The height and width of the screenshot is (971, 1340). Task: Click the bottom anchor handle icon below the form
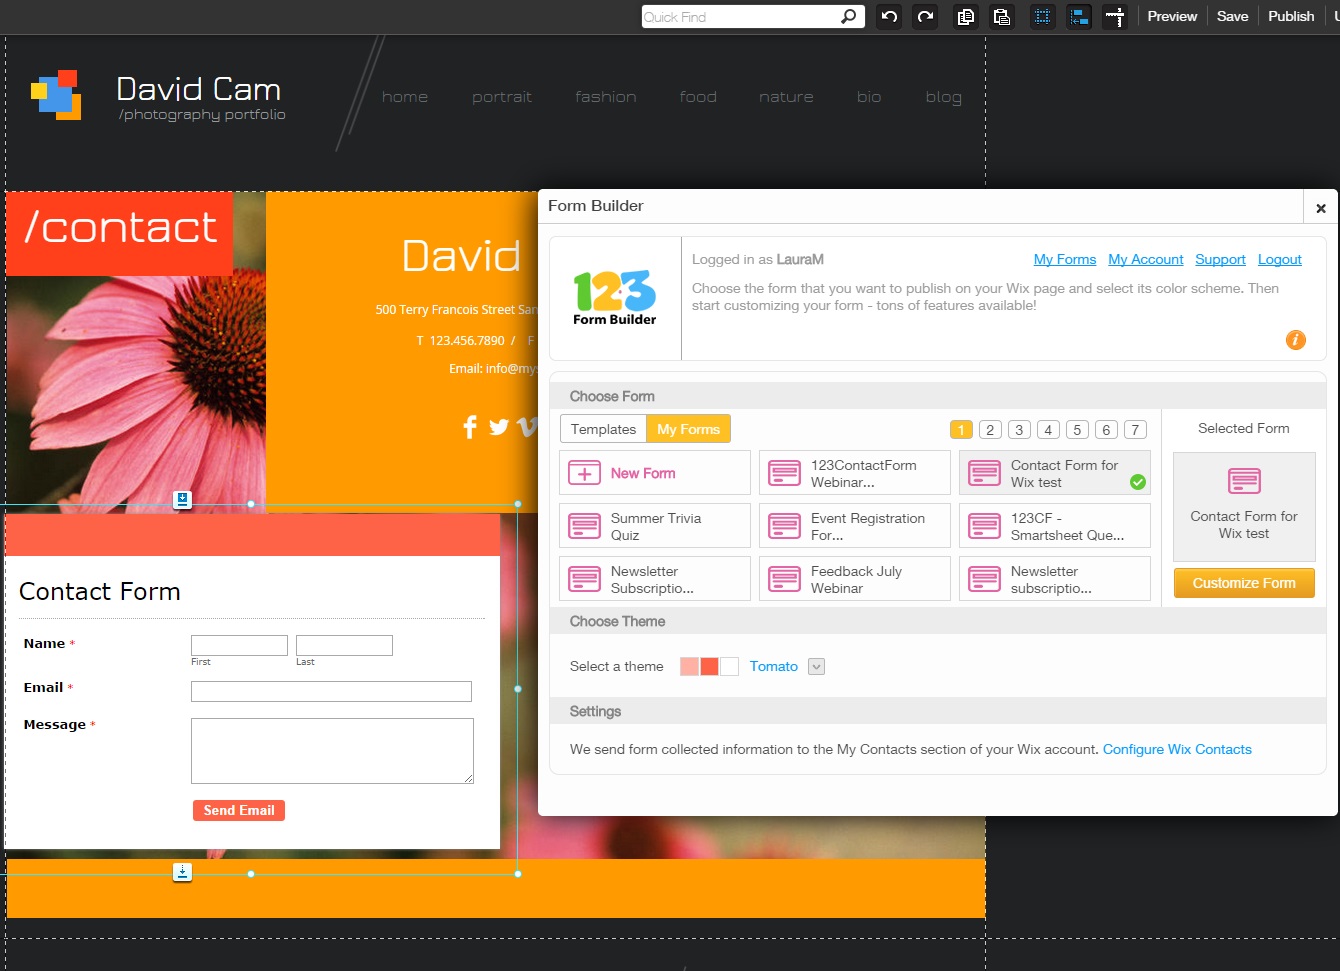[182, 872]
